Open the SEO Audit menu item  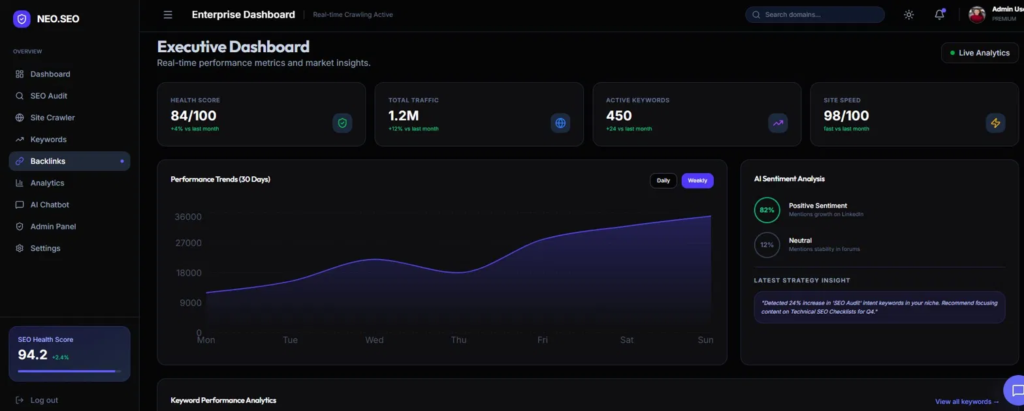[x=70, y=96]
